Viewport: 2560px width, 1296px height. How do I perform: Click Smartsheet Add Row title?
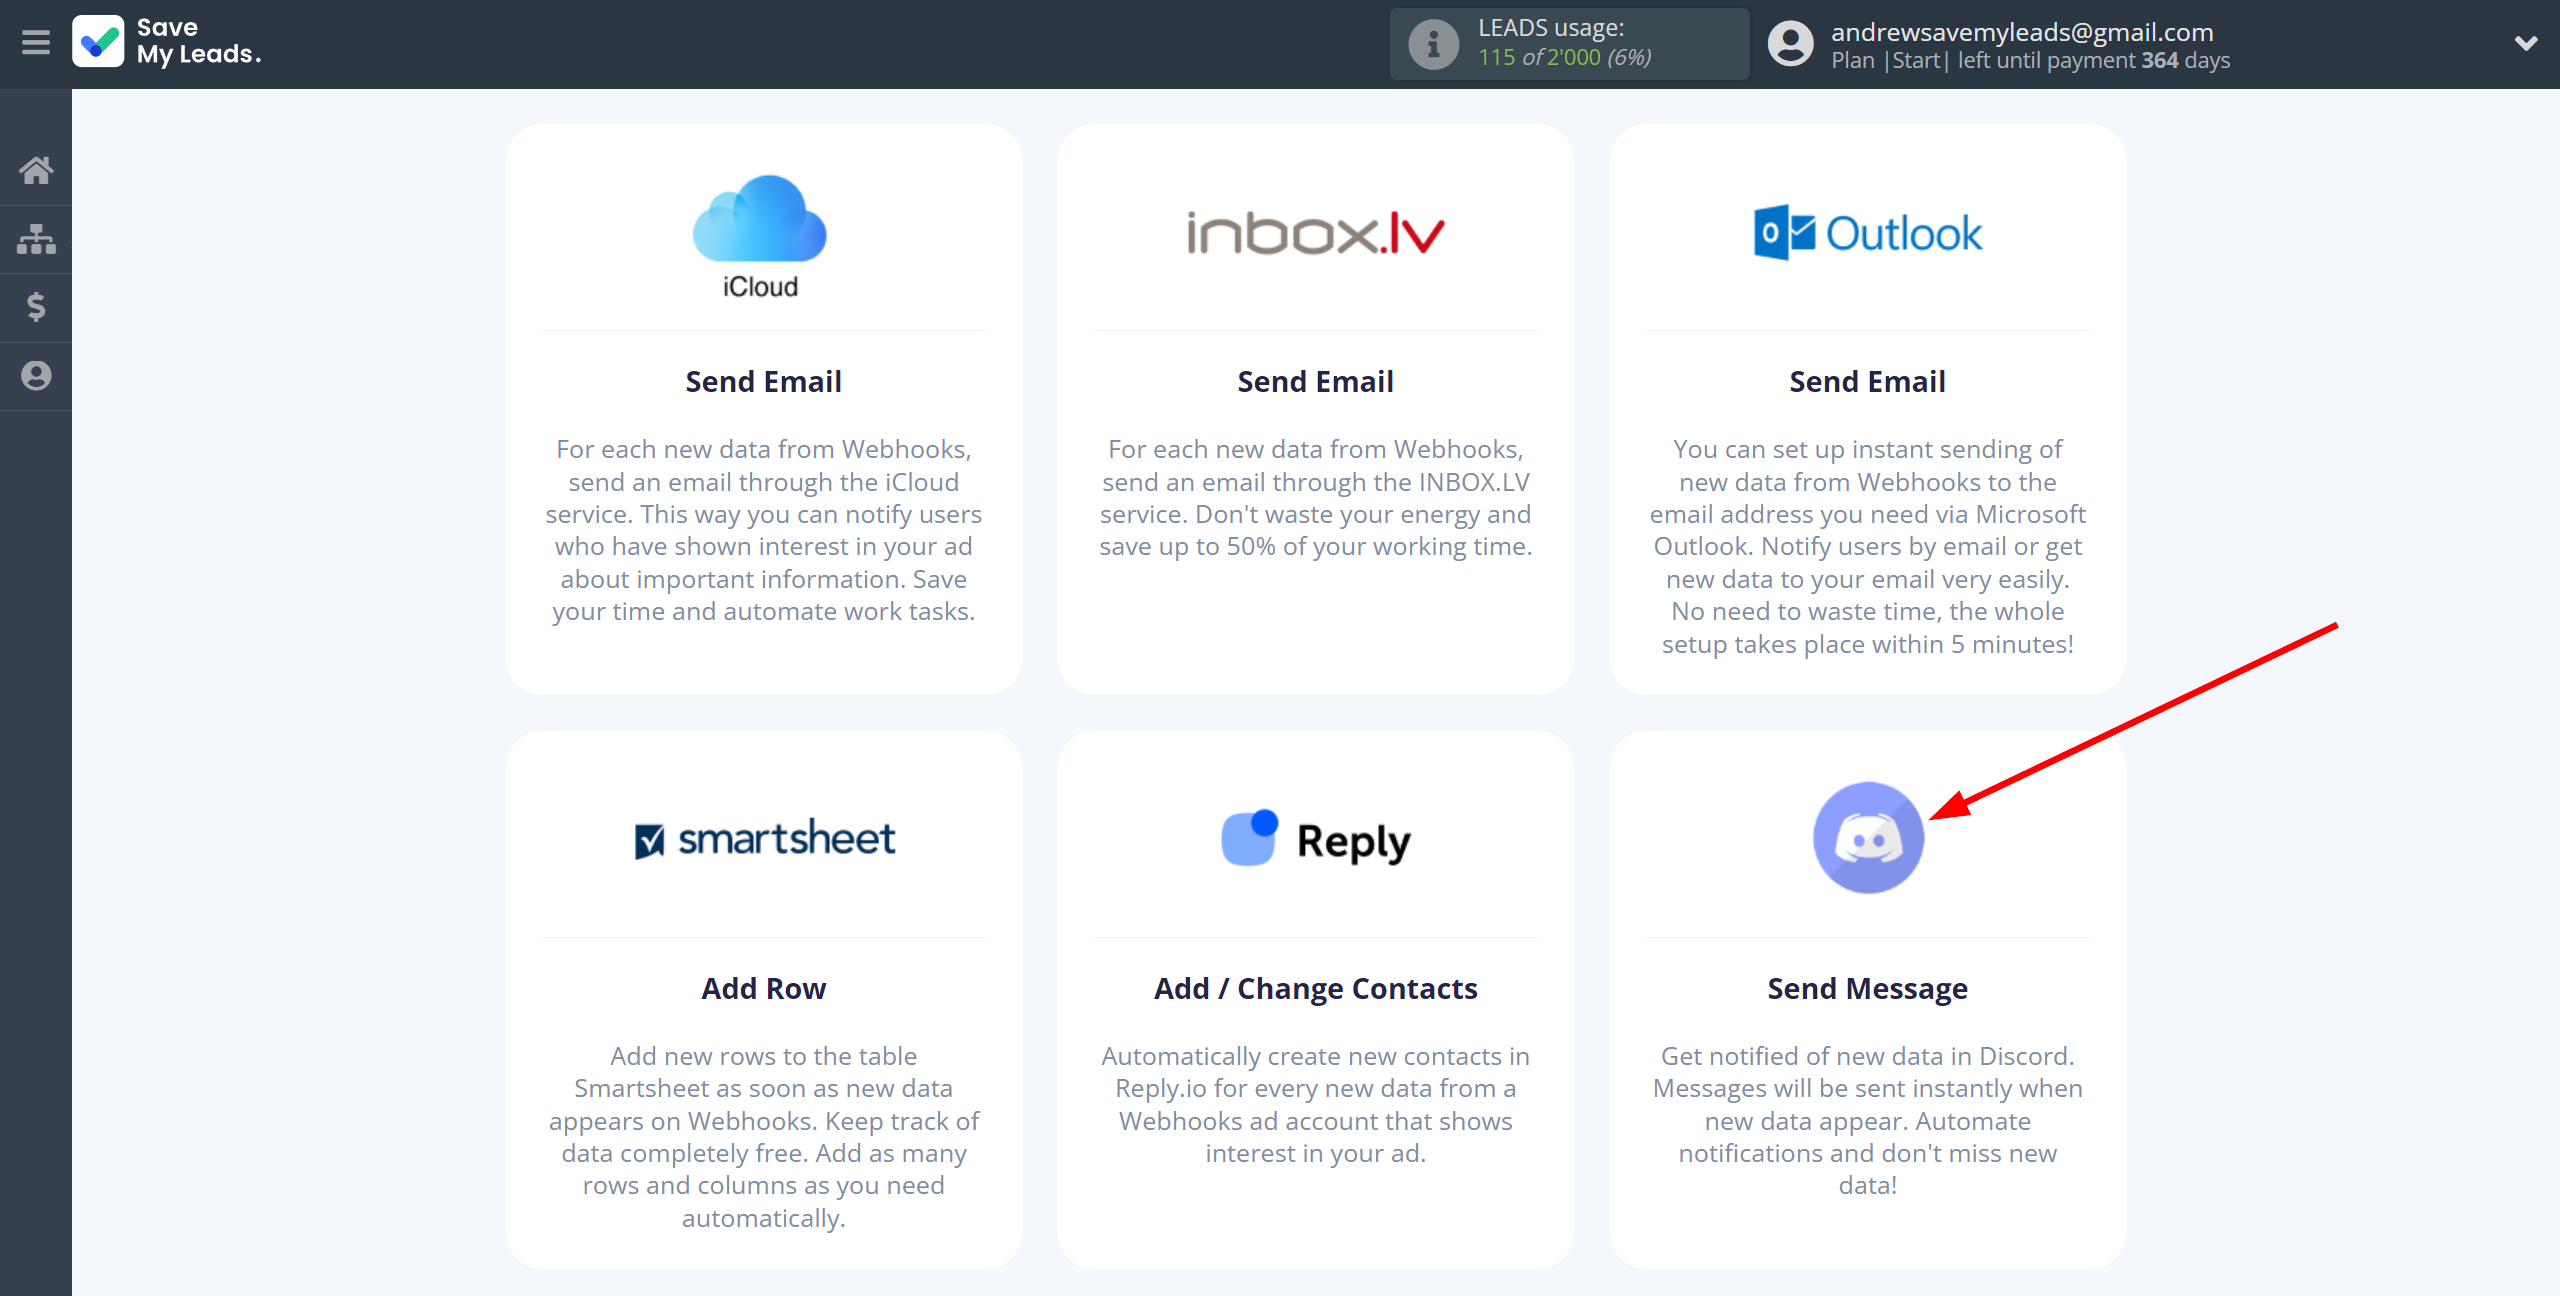(763, 989)
